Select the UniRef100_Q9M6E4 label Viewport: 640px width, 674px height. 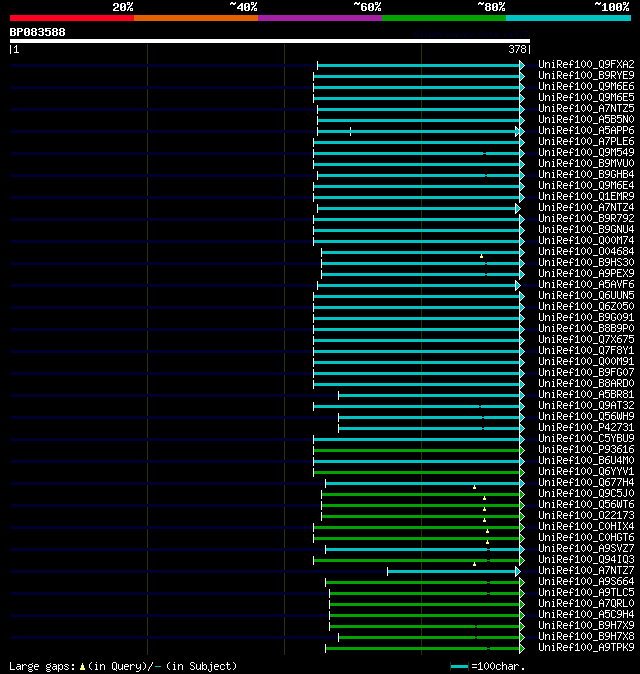586,186
